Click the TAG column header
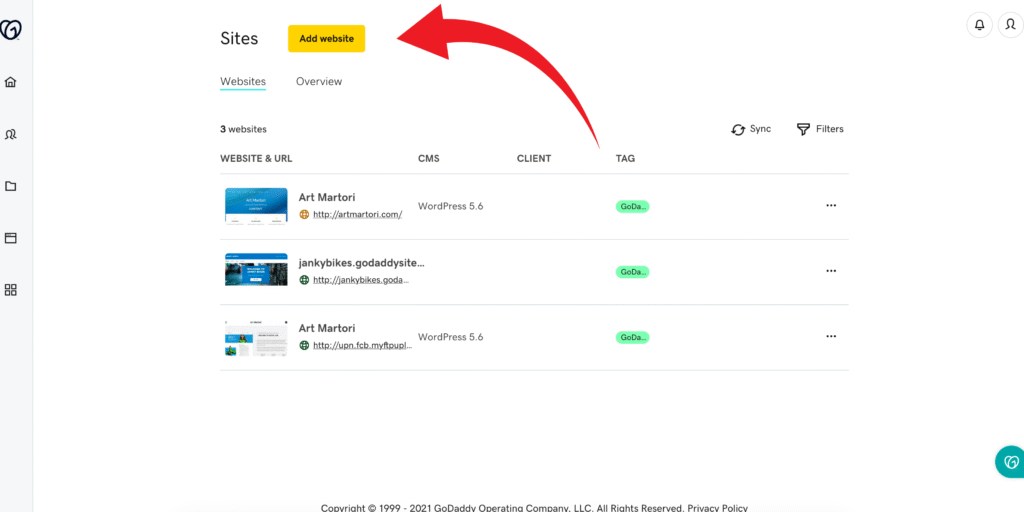 625,158
